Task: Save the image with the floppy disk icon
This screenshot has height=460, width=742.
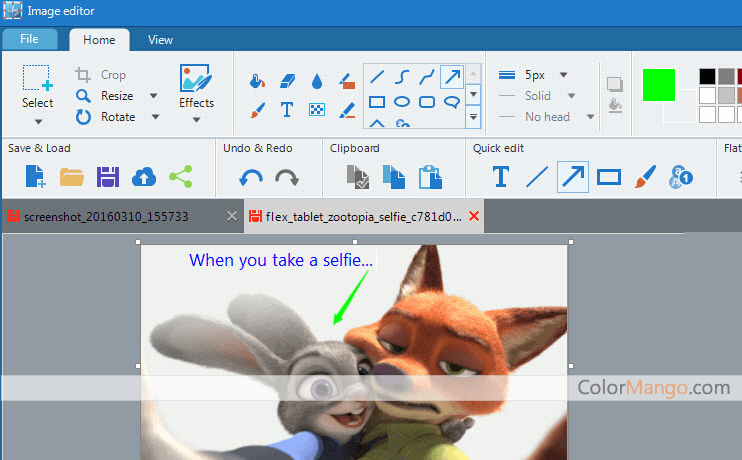Action: tap(108, 177)
